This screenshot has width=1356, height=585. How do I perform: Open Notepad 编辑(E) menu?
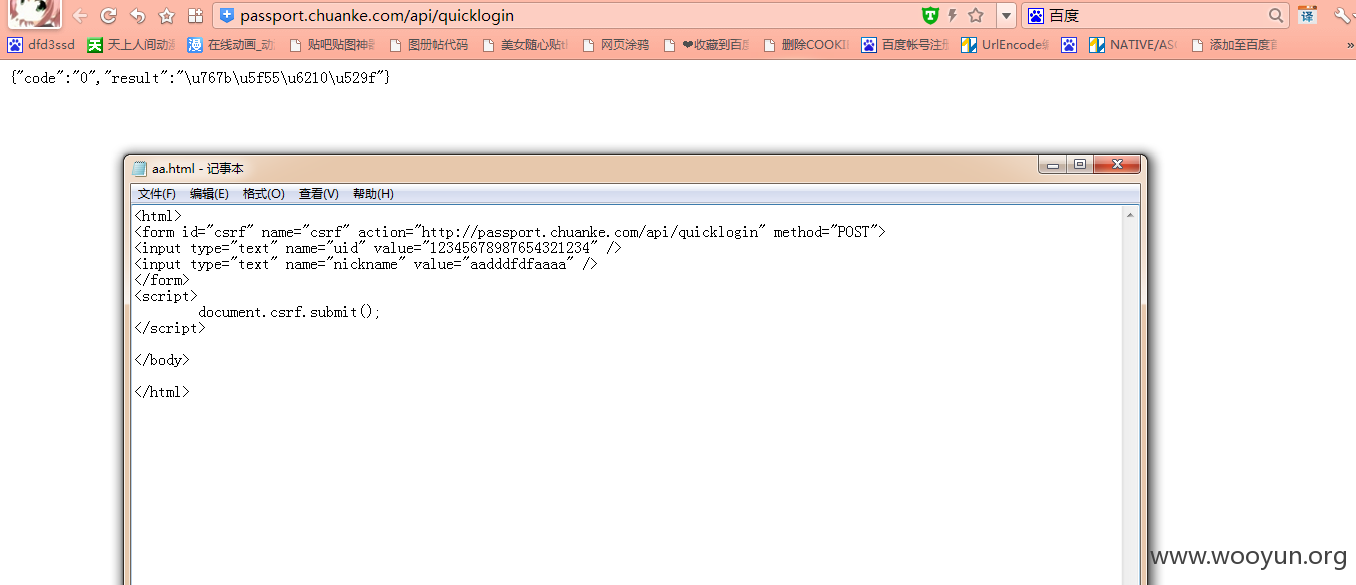pyautogui.click(x=209, y=194)
